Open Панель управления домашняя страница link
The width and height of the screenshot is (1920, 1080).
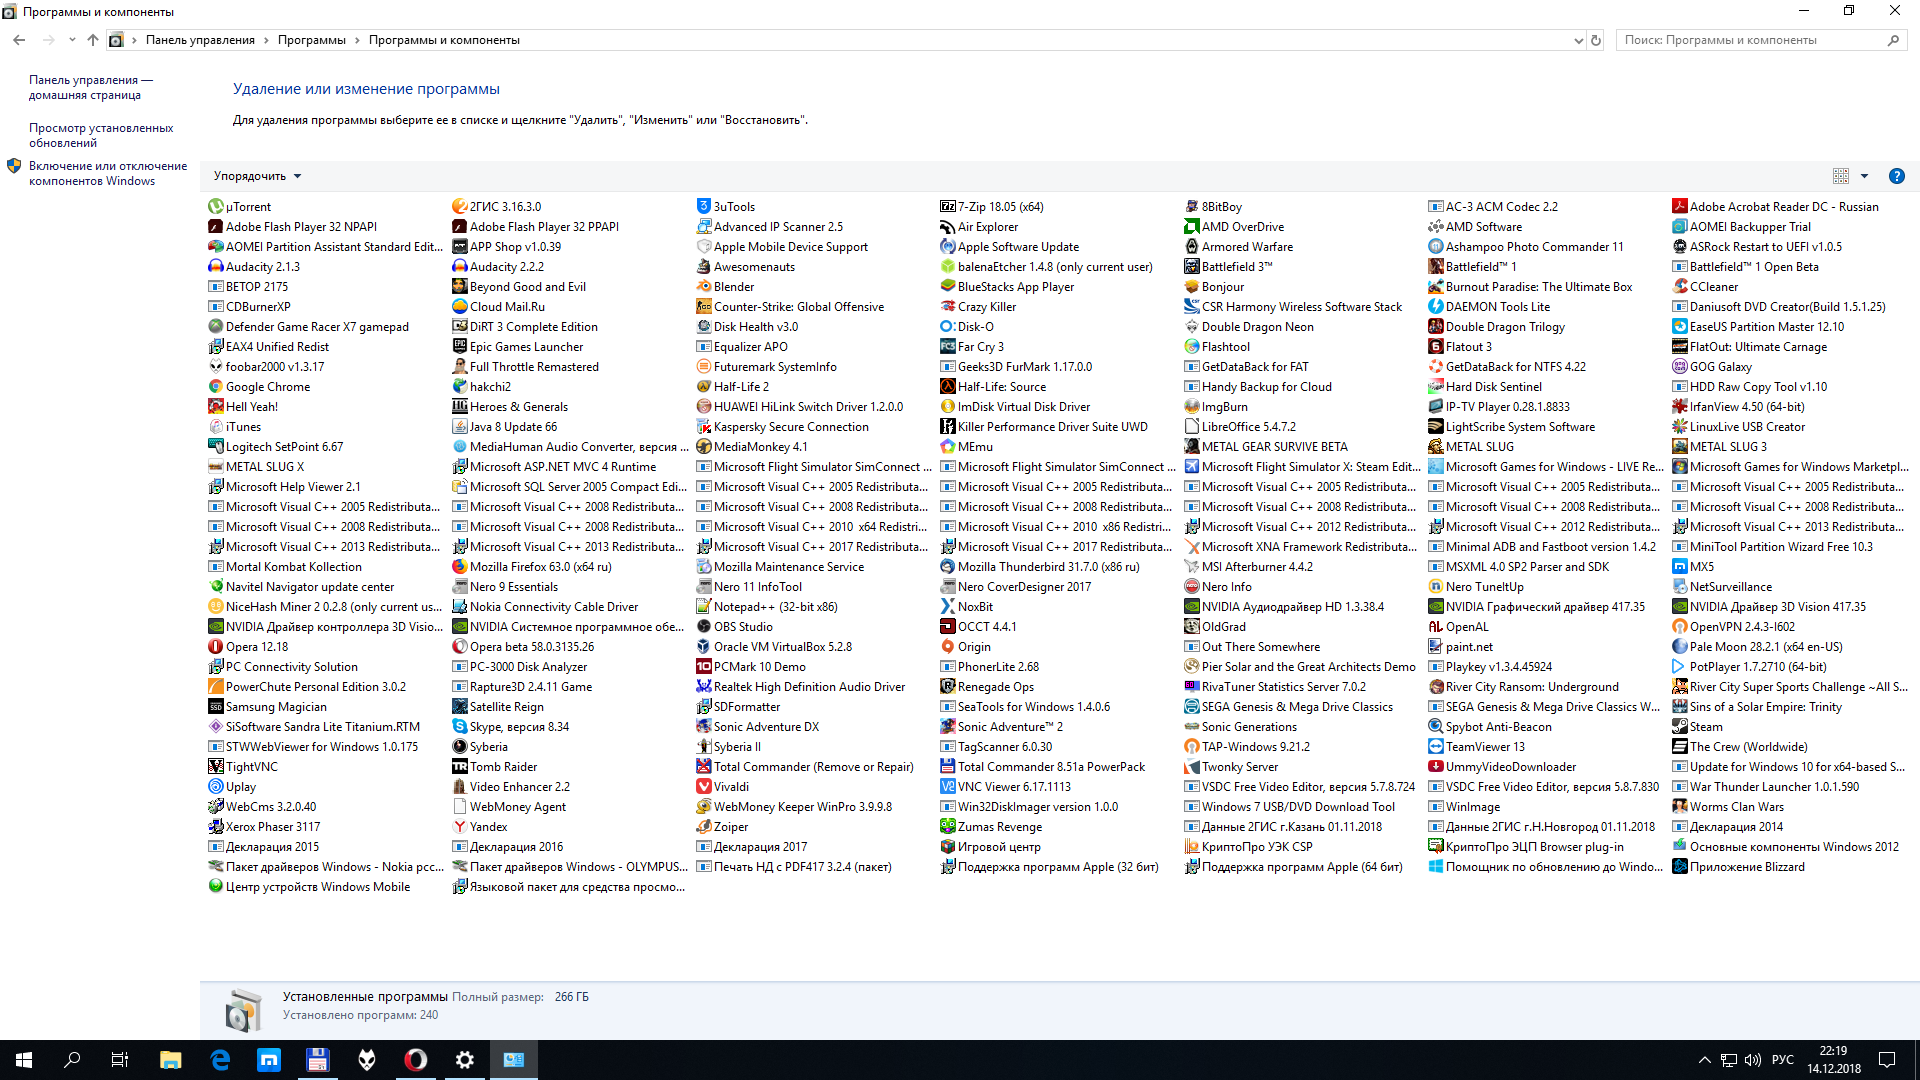[x=90, y=87]
